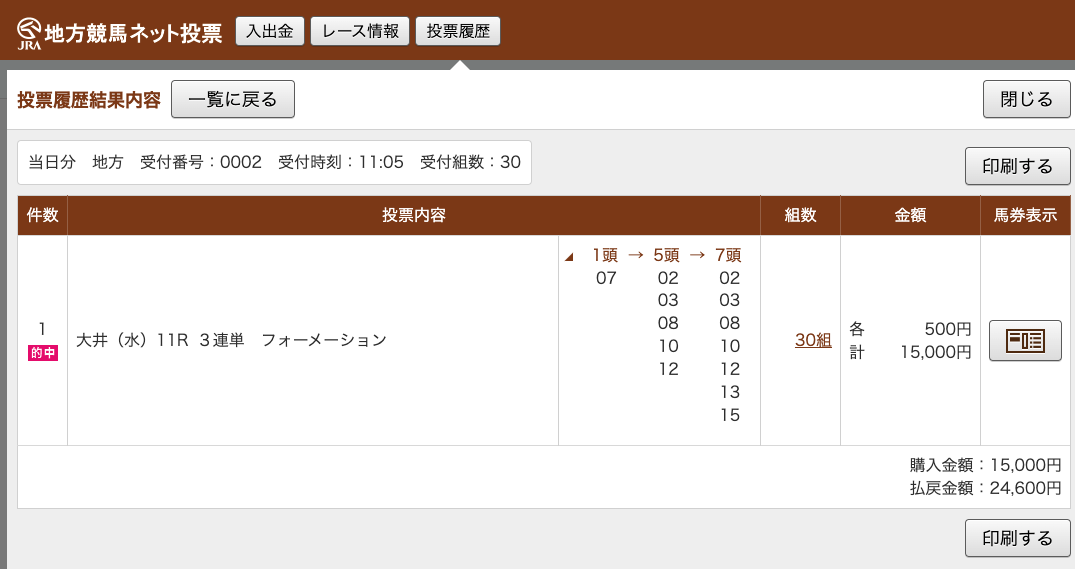Open the 30組 combinations link
Viewport: 1075px width, 569px height.
tap(813, 340)
